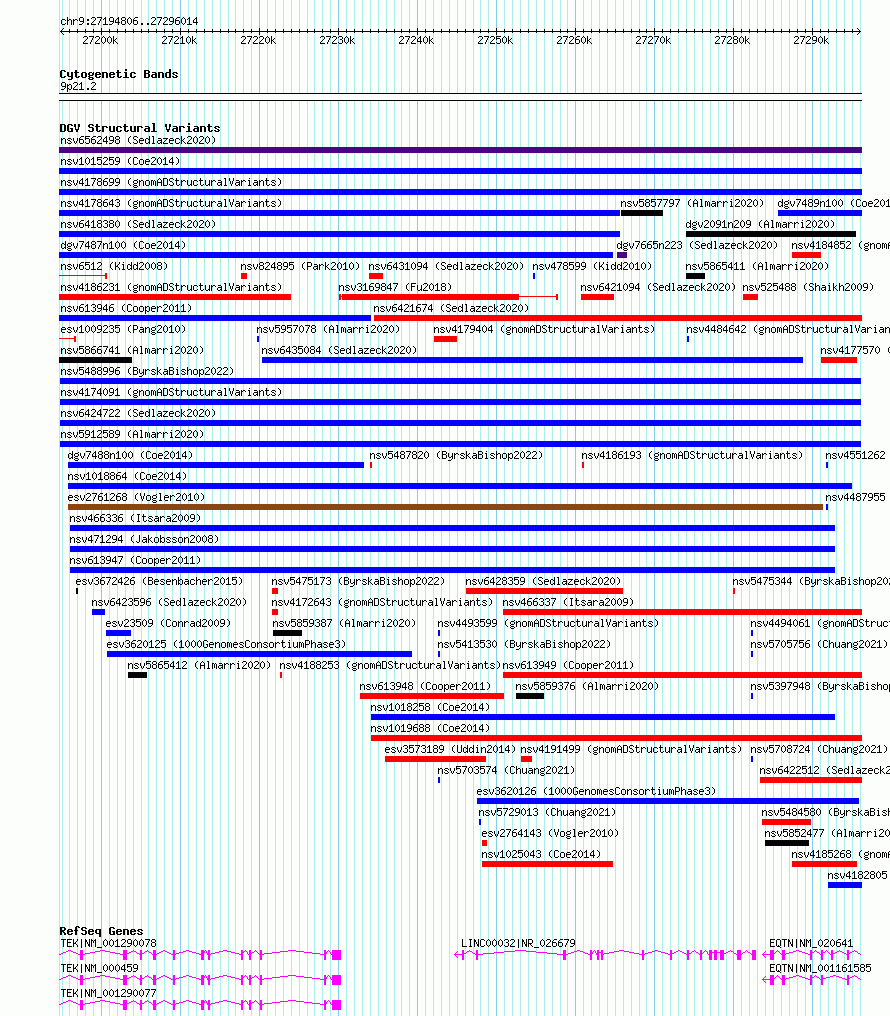The width and height of the screenshot is (890, 1016).
Task: Select dgv2091n209 (Almarri2020) label
Action: tap(760, 224)
